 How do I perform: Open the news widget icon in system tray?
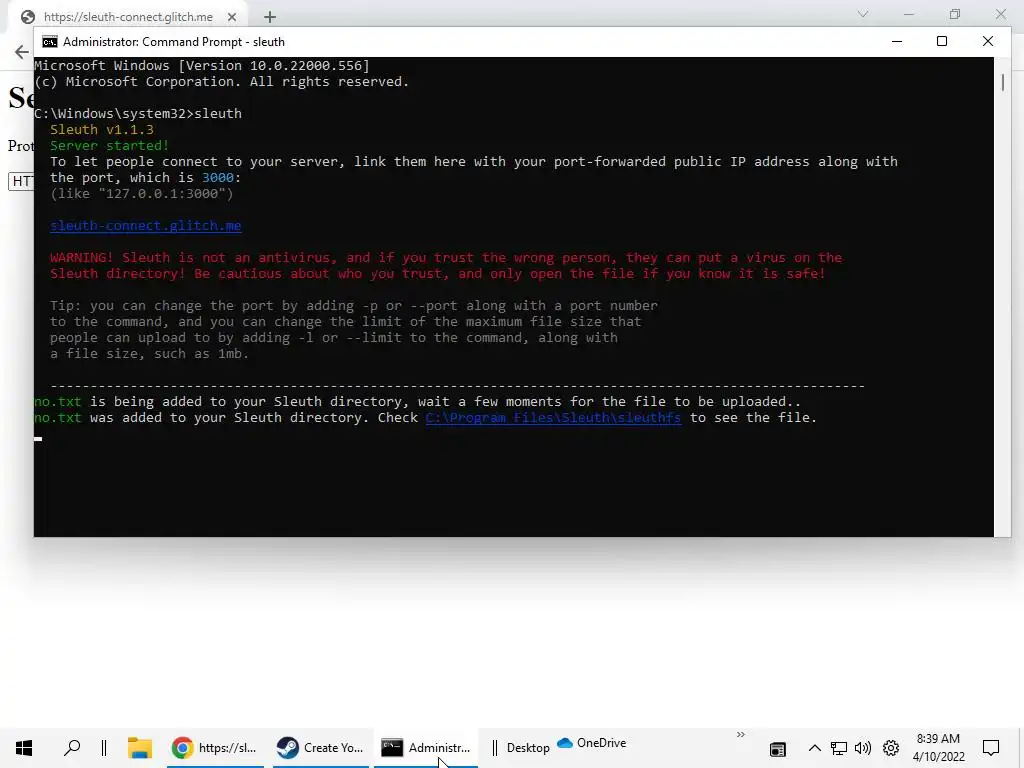pyautogui.click(x=777, y=748)
